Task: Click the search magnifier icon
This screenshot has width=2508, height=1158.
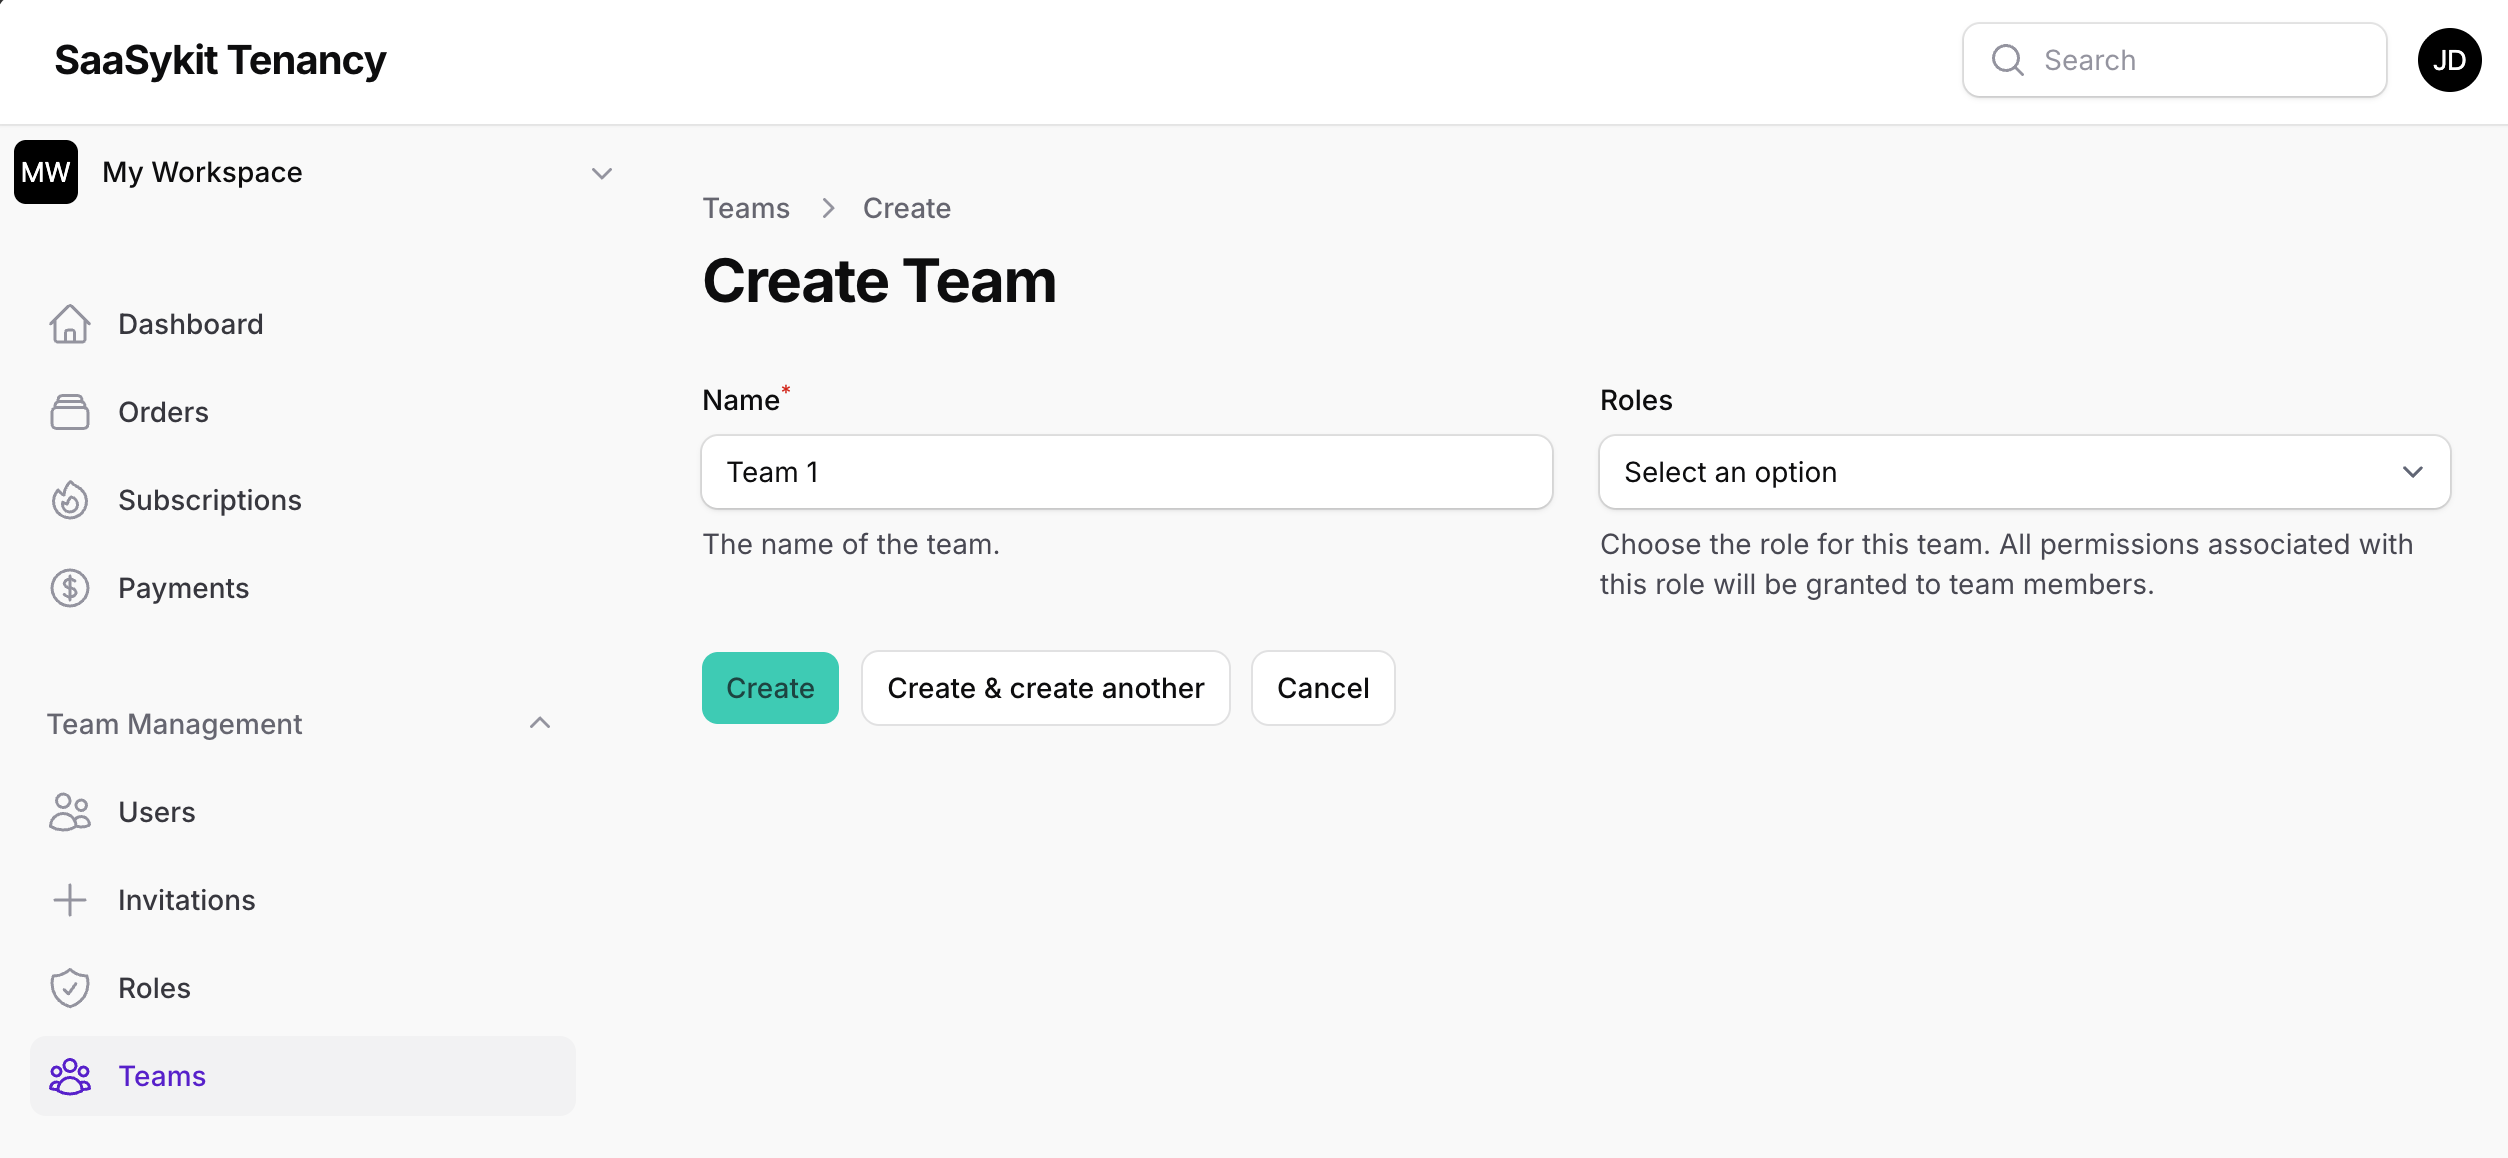Action: [x=2007, y=60]
